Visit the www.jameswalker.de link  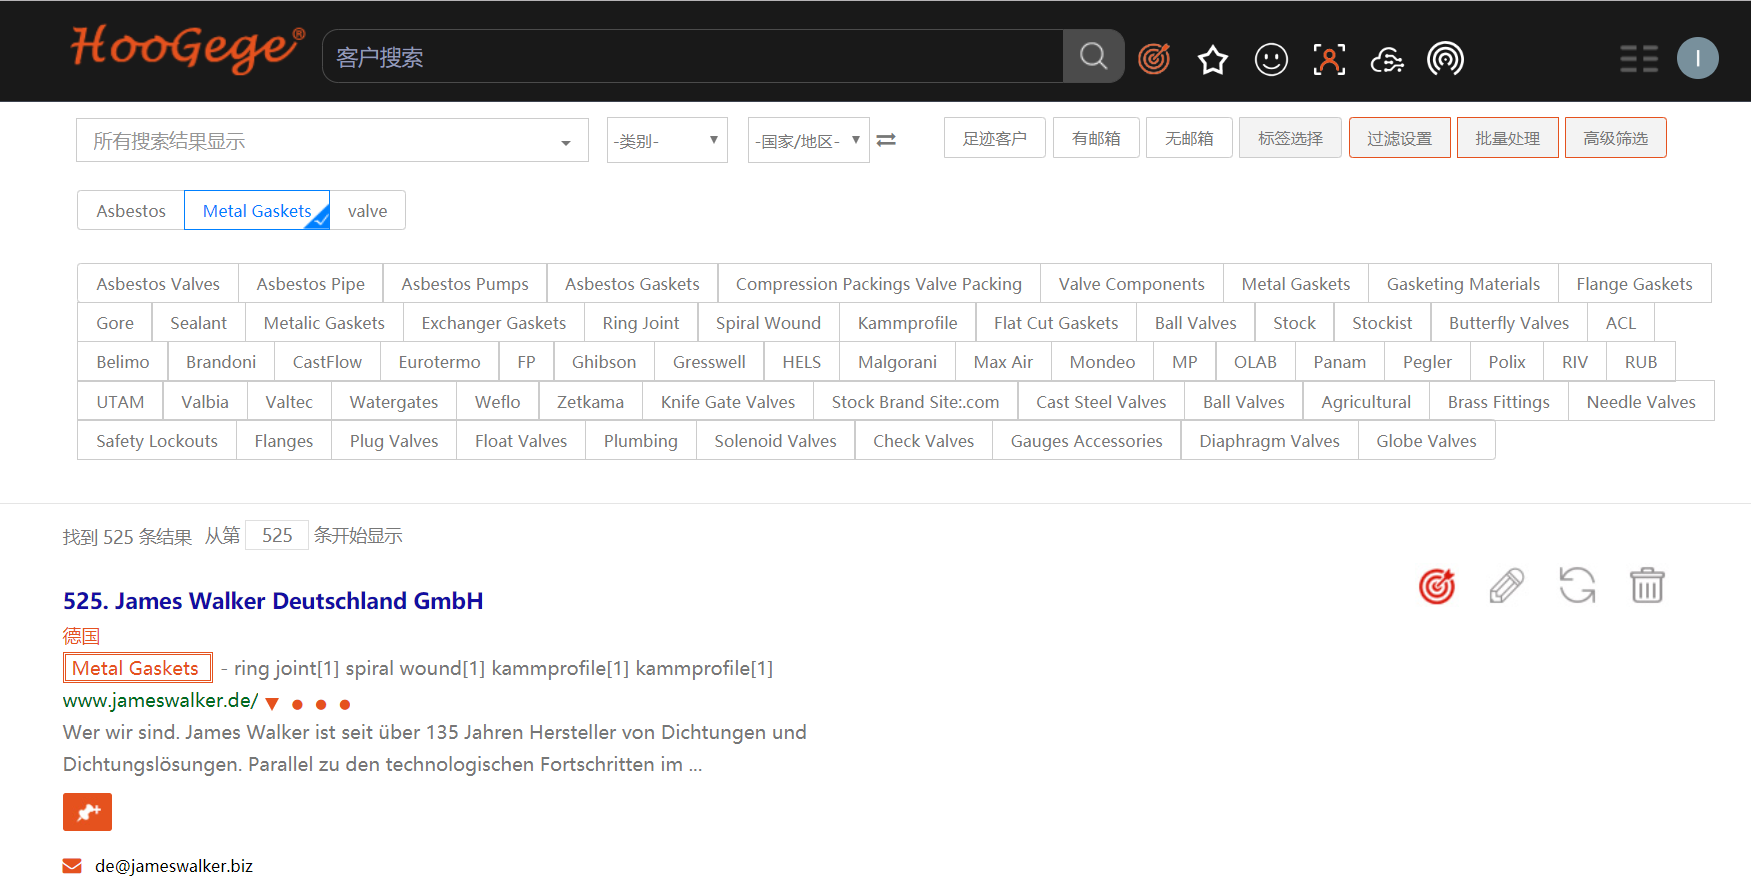(x=160, y=700)
